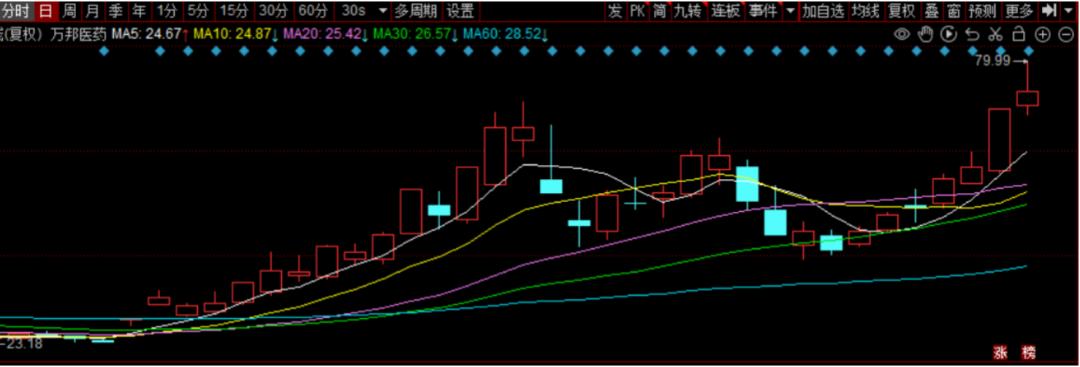Zoom out using the minus icon

click(1066, 34)
